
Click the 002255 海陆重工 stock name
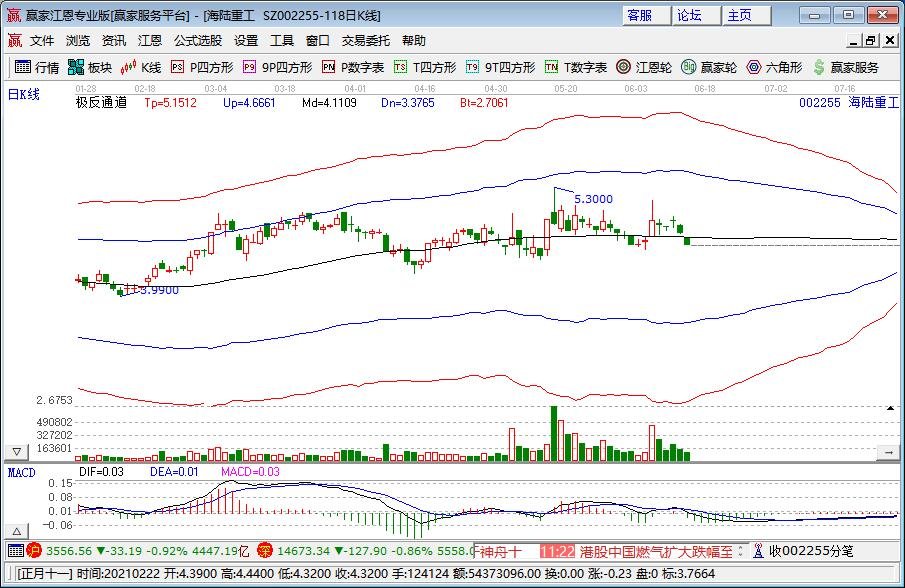pos(848,103)
